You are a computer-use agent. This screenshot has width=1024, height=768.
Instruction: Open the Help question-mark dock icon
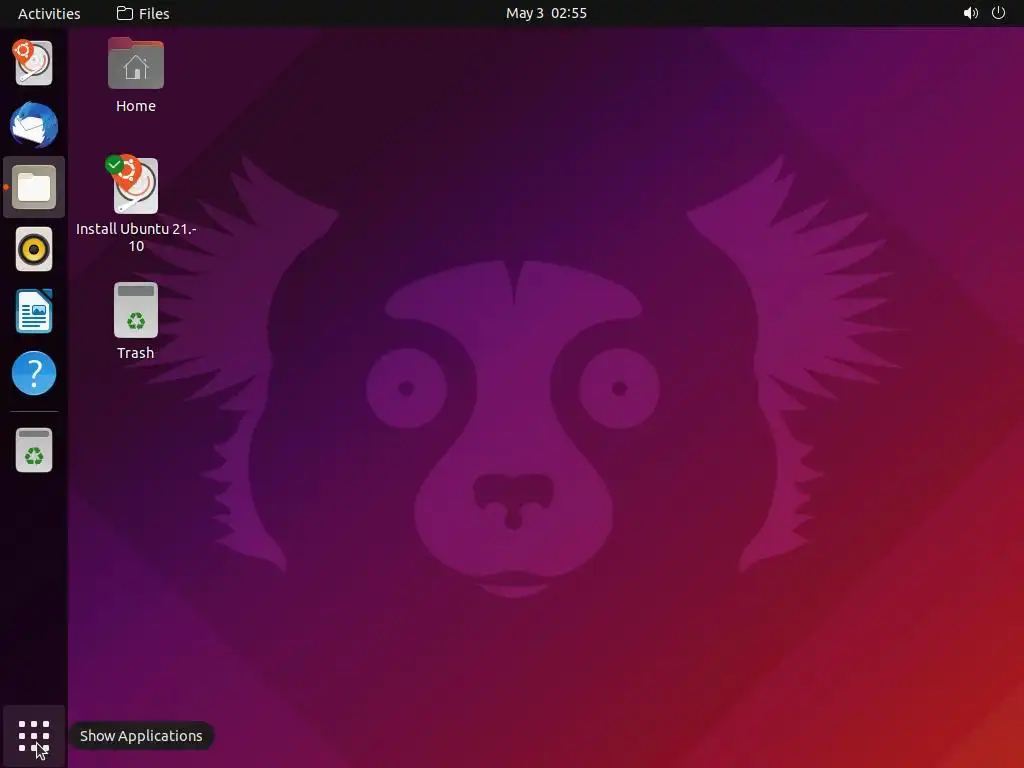coord(34,373)
